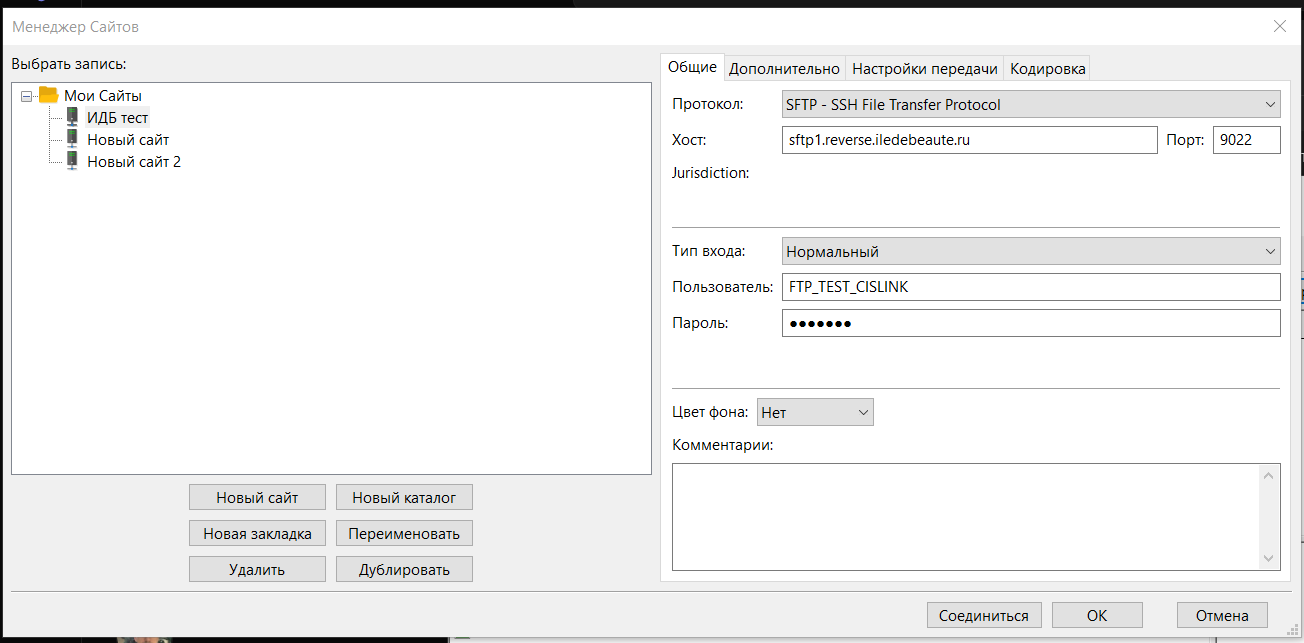Open the Протокол dropdown
Viewport: 1304px width, 643px height.
[x=1031, y=104]
